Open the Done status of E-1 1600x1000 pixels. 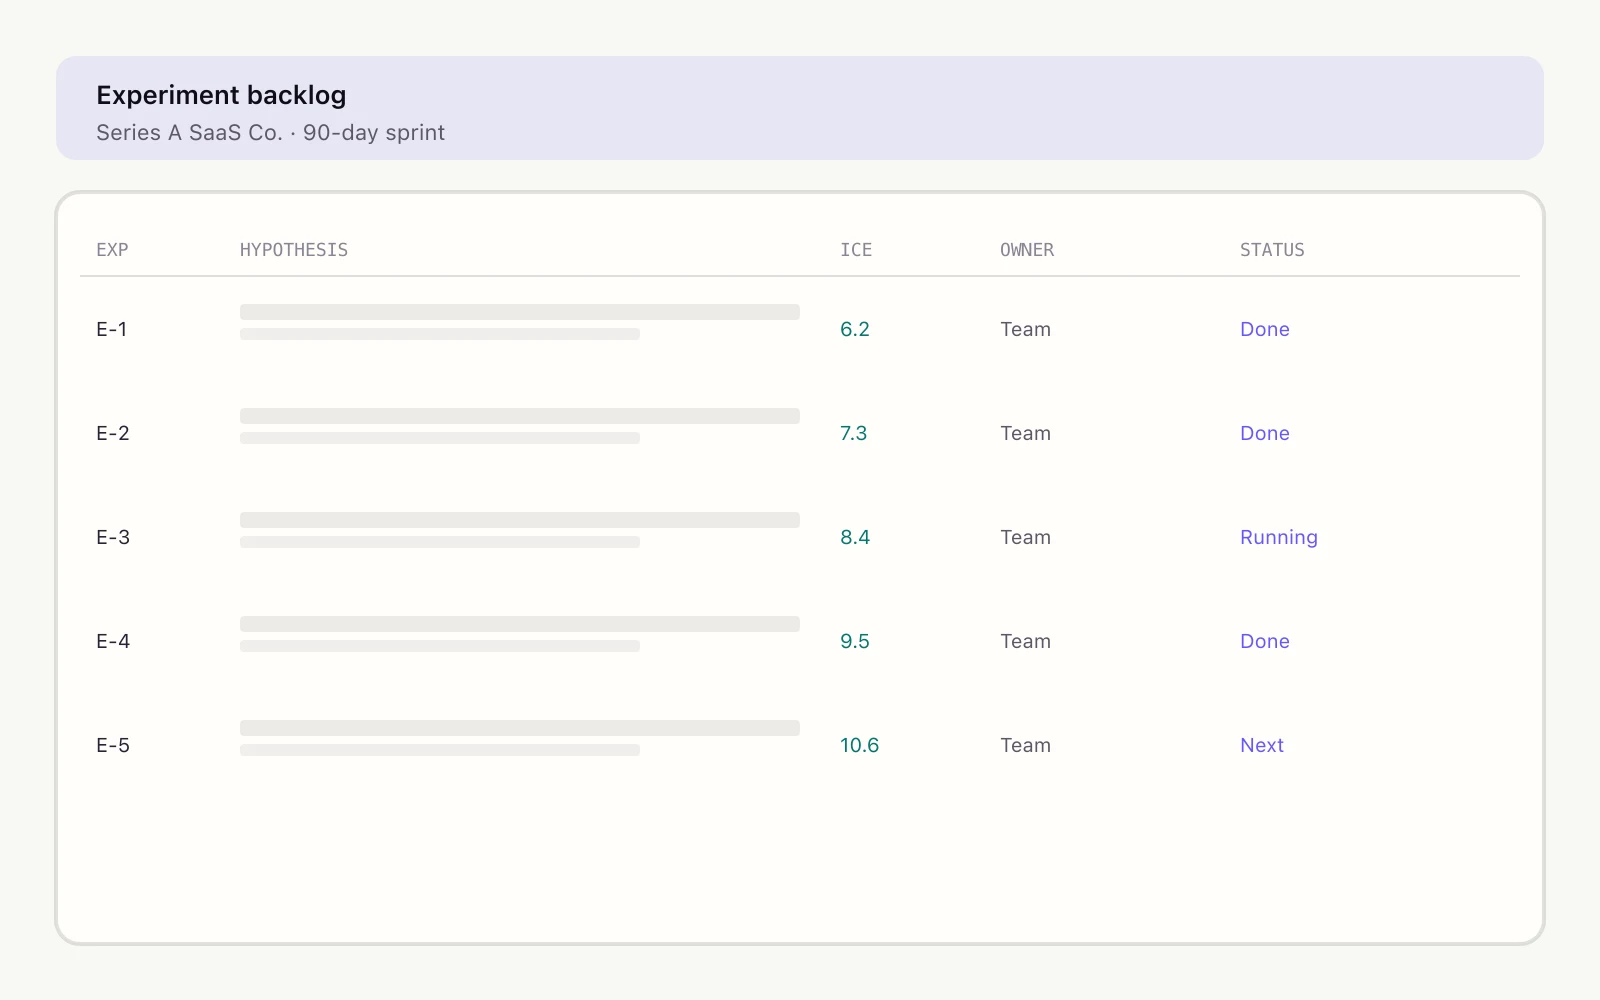[x=1265, y=329]
